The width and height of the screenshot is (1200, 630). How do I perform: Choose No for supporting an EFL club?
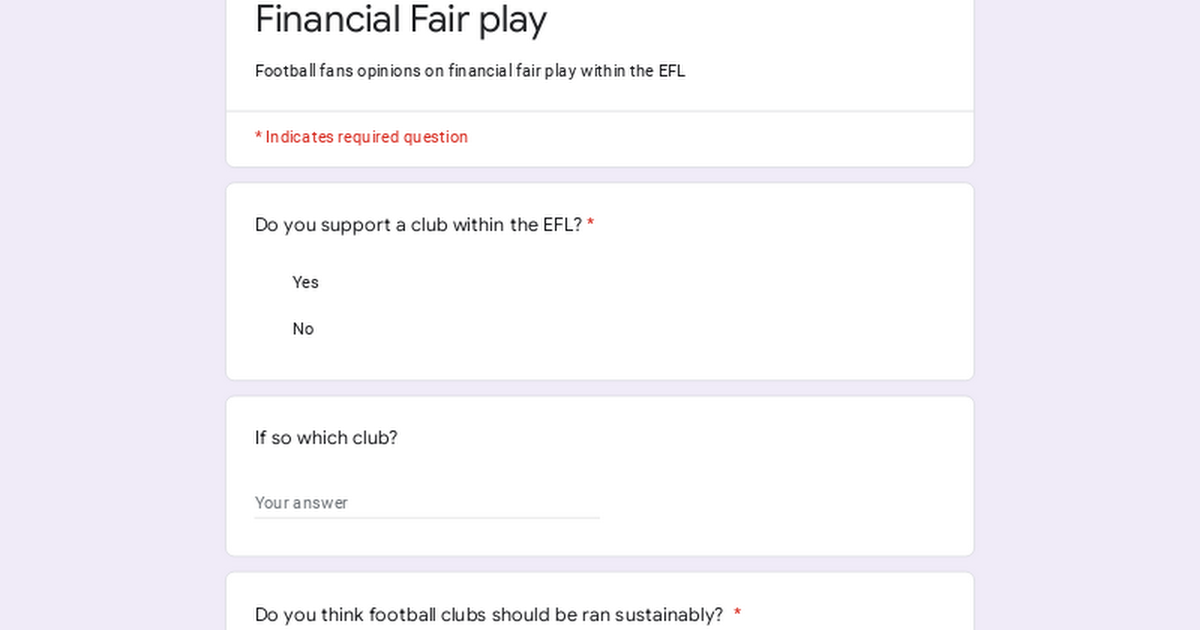[303, 329]
